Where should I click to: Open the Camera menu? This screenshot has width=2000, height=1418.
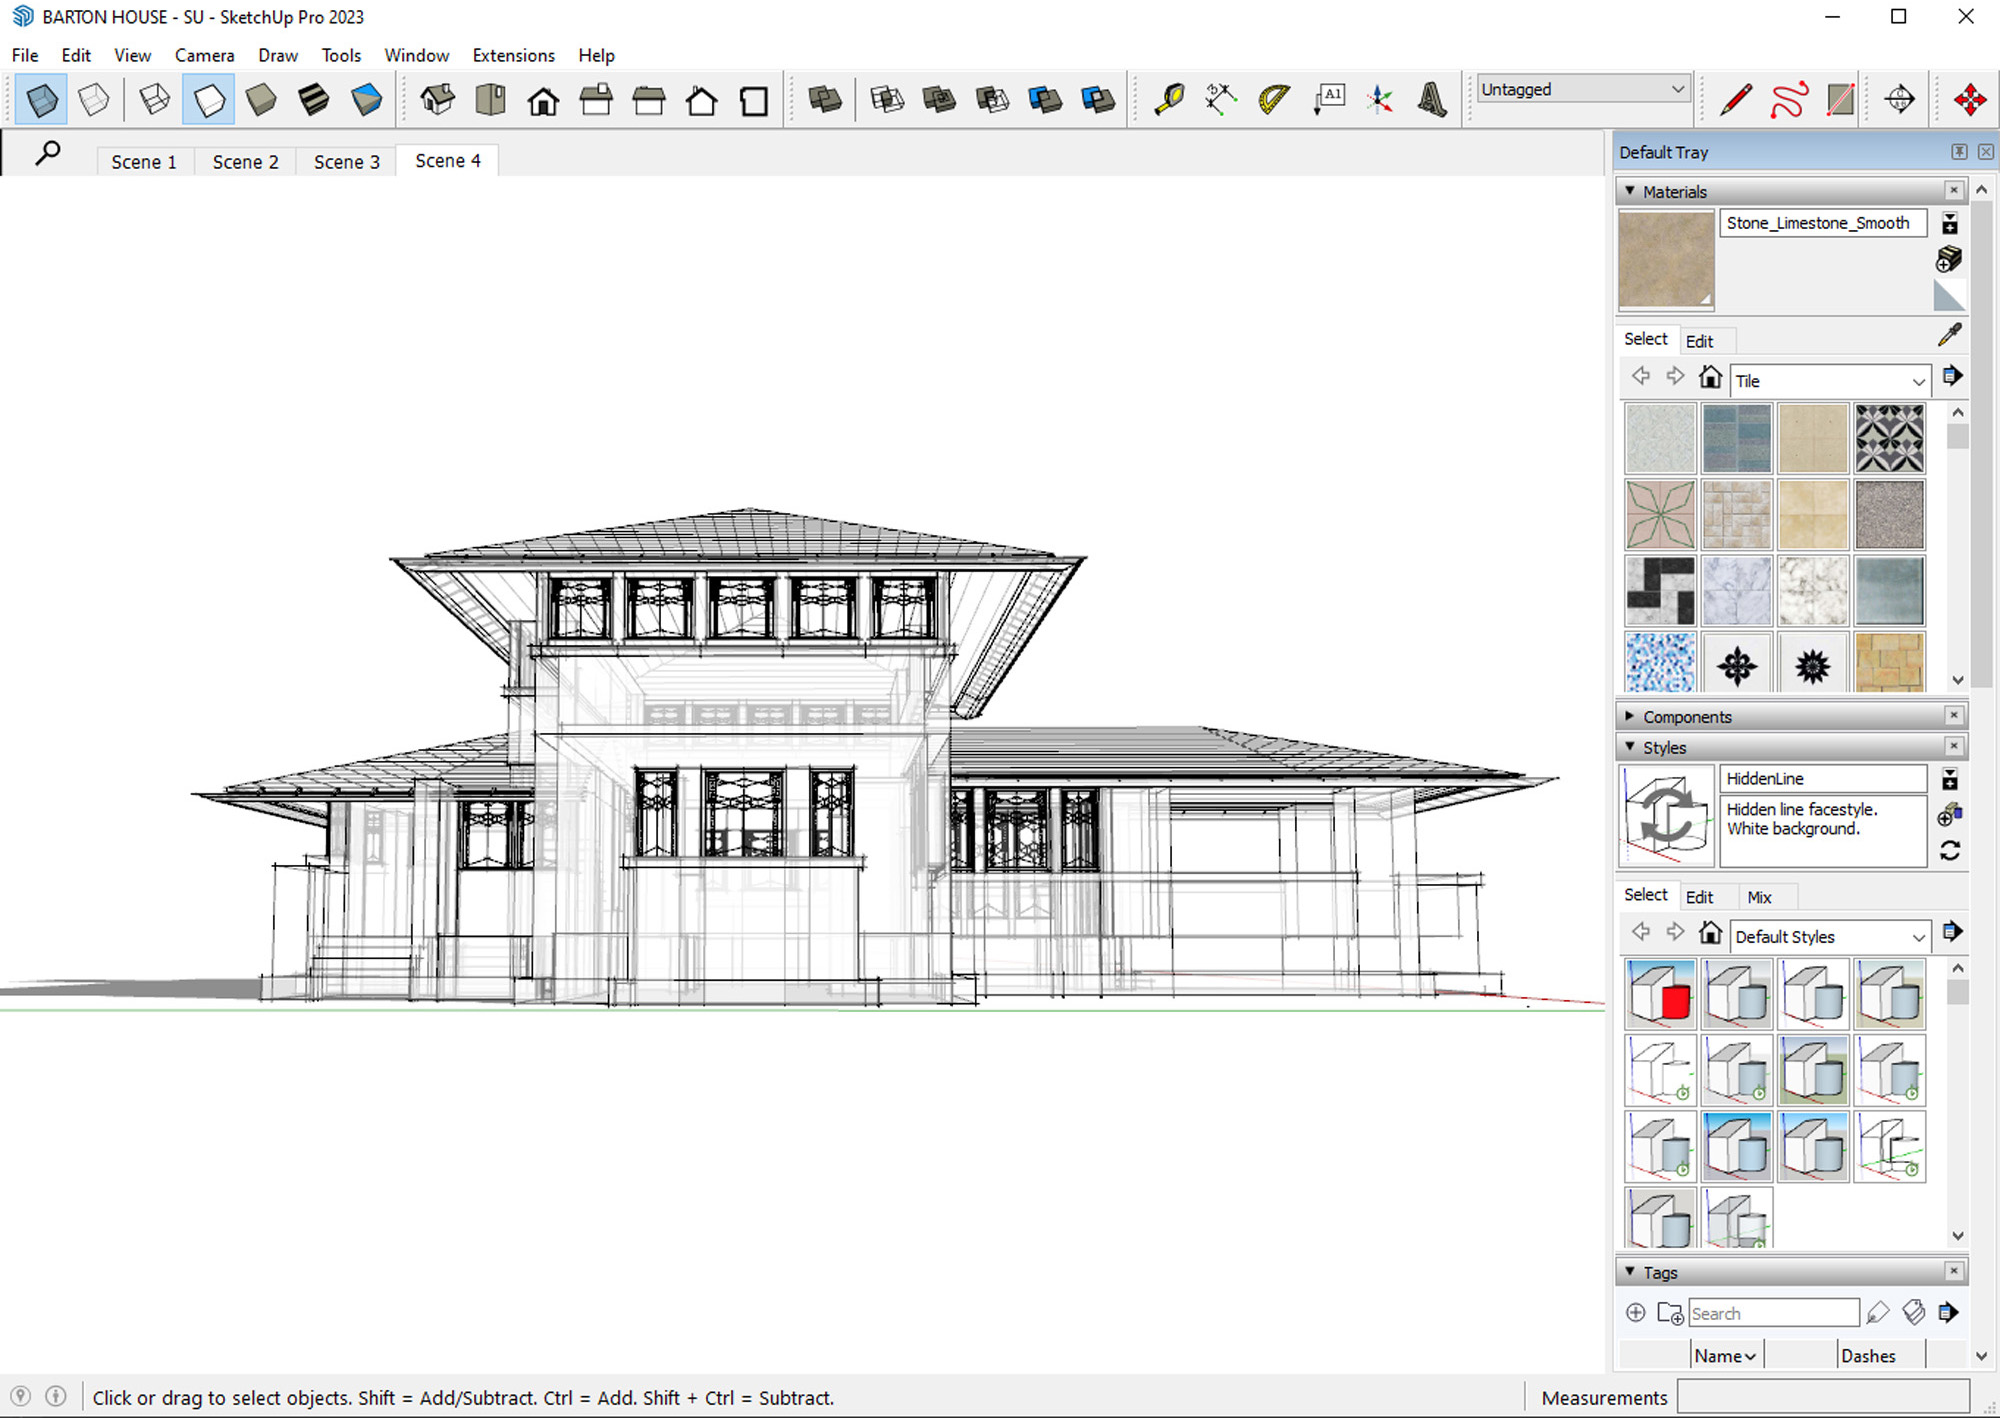[204, 55]
